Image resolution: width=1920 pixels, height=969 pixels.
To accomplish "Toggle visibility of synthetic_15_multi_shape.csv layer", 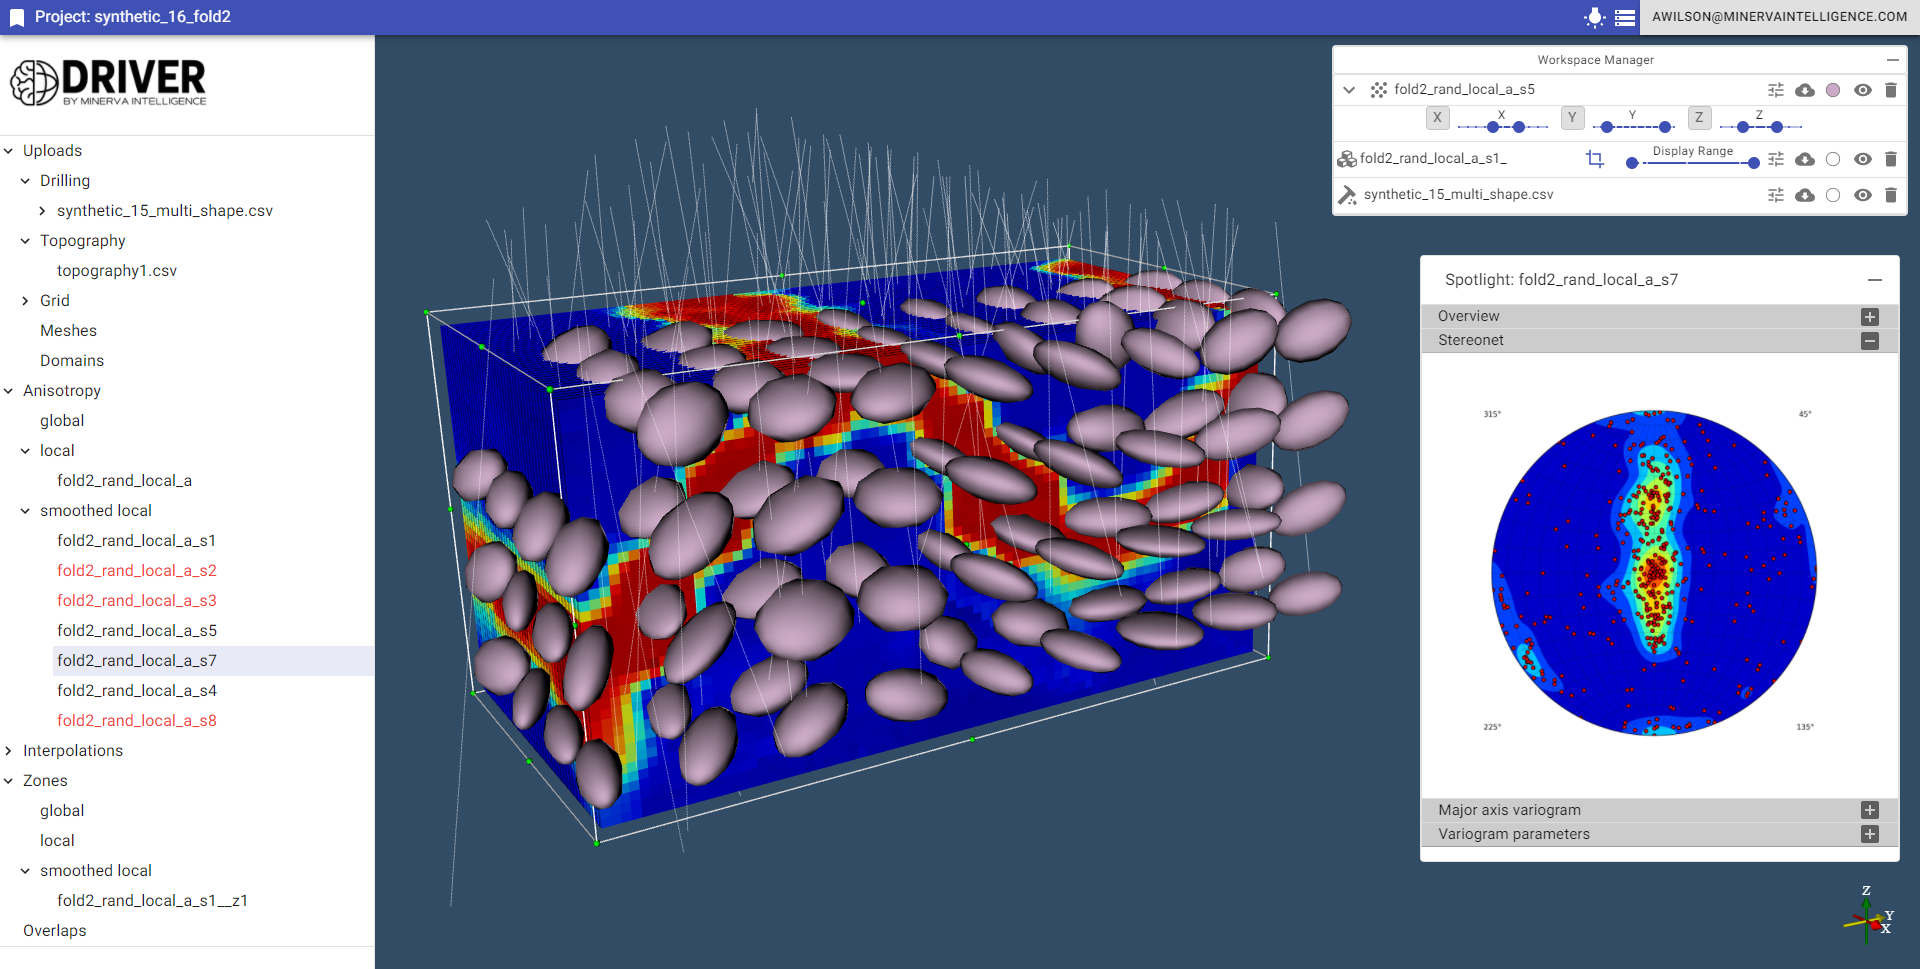I will click(1862, 195).
